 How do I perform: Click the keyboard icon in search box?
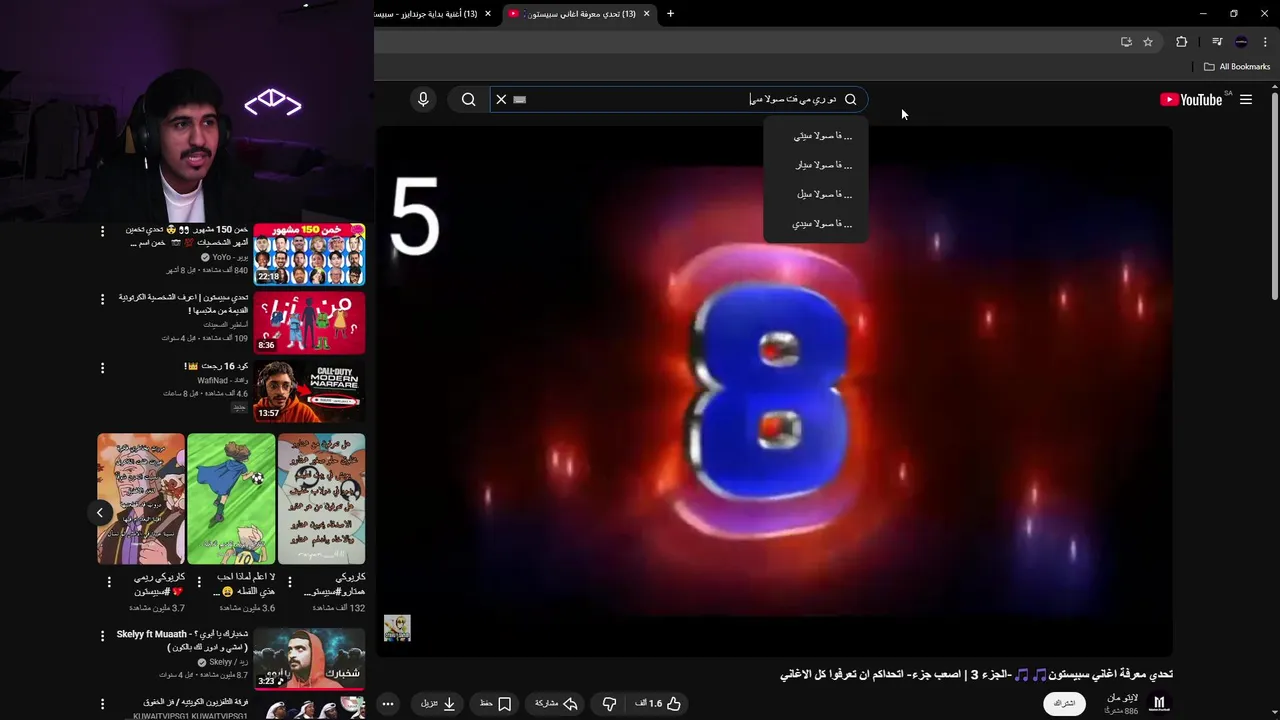pyautogui.click(x=519, y=99)
